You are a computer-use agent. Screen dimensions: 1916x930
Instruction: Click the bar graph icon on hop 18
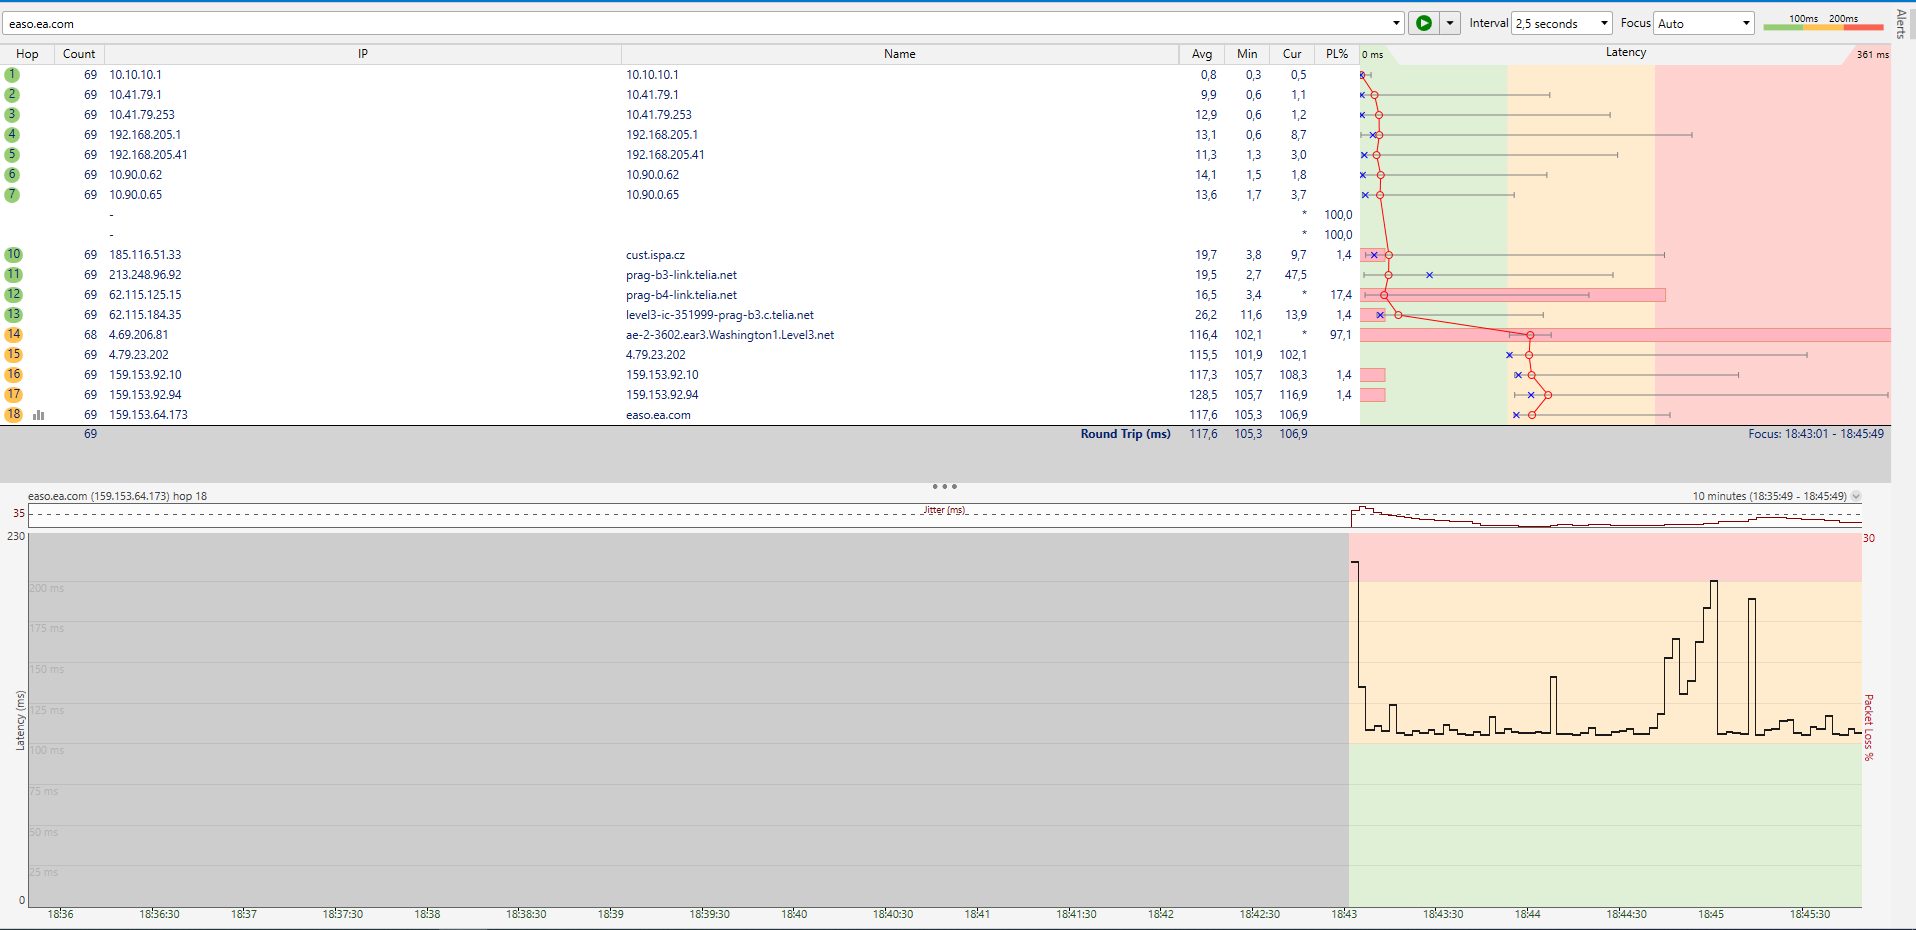click(39, 415)
